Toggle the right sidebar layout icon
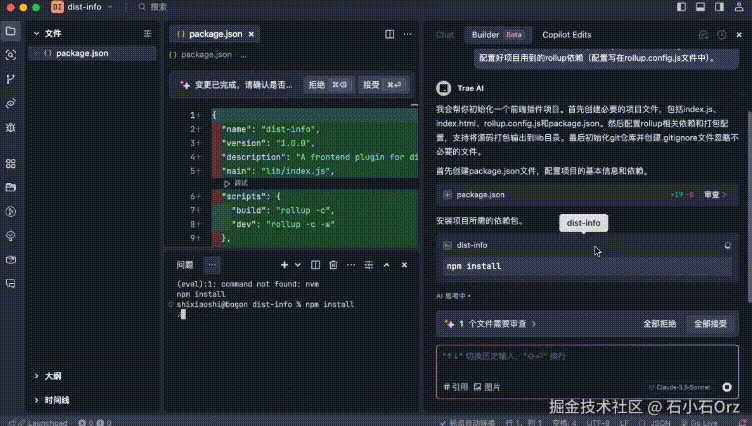This screenshot has width=752, height=426. point(719,7)
